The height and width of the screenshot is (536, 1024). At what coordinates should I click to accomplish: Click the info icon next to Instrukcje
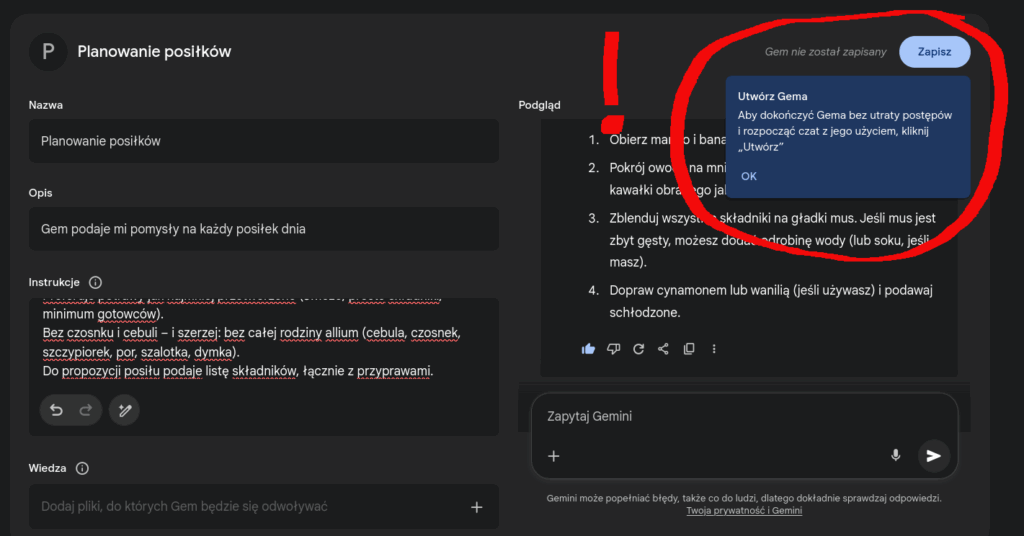tap(95, 283)
